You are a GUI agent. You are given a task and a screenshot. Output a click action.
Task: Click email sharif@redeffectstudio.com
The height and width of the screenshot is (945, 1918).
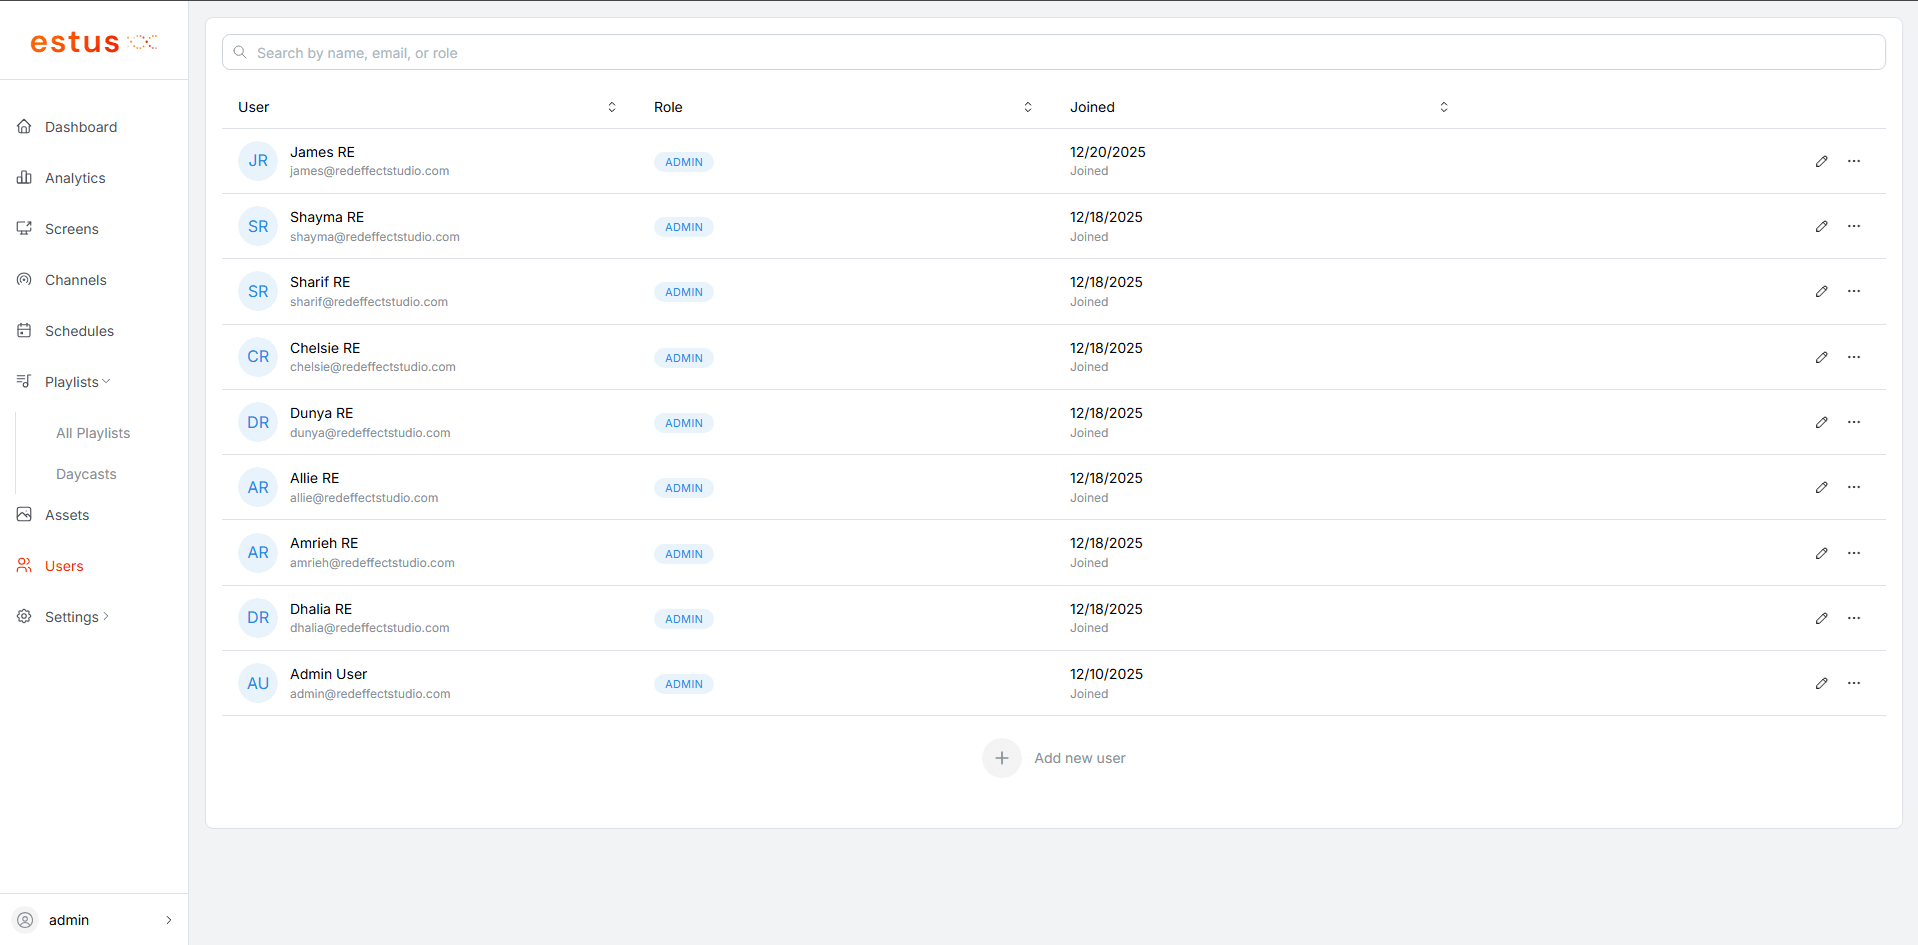click(369, 302)
